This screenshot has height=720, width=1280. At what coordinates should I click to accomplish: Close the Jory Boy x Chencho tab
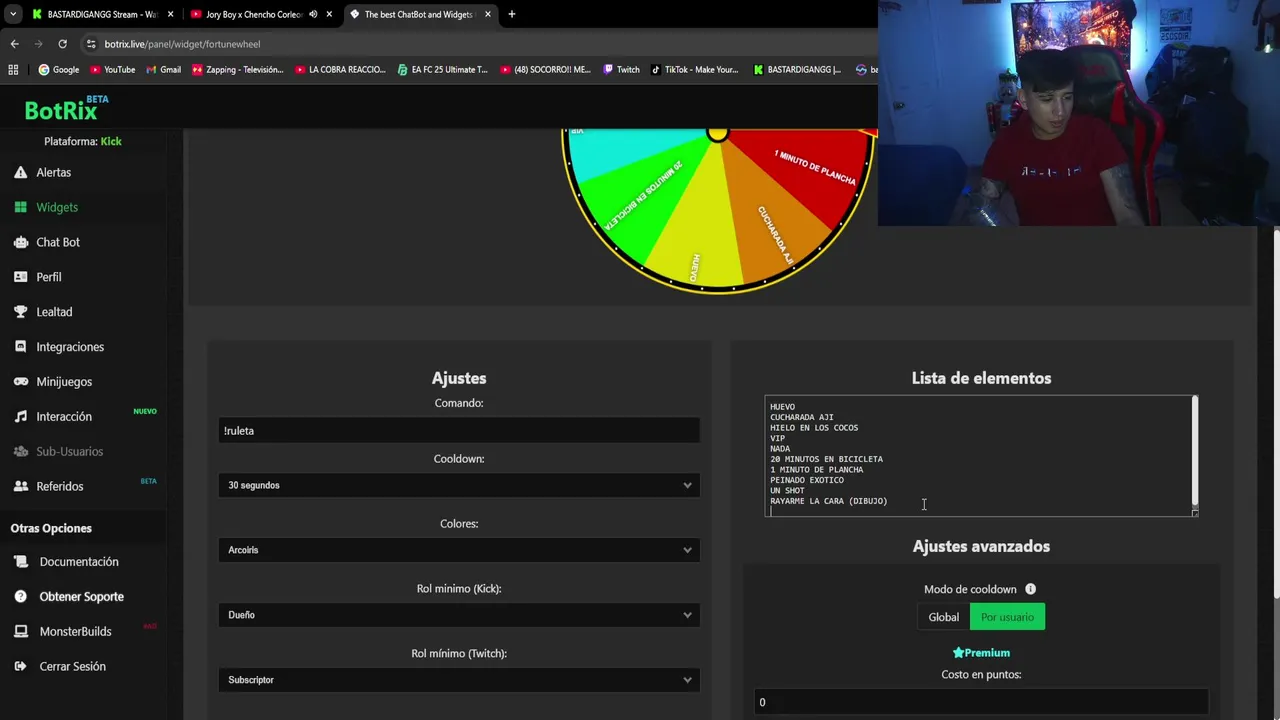tap(329, 14)
